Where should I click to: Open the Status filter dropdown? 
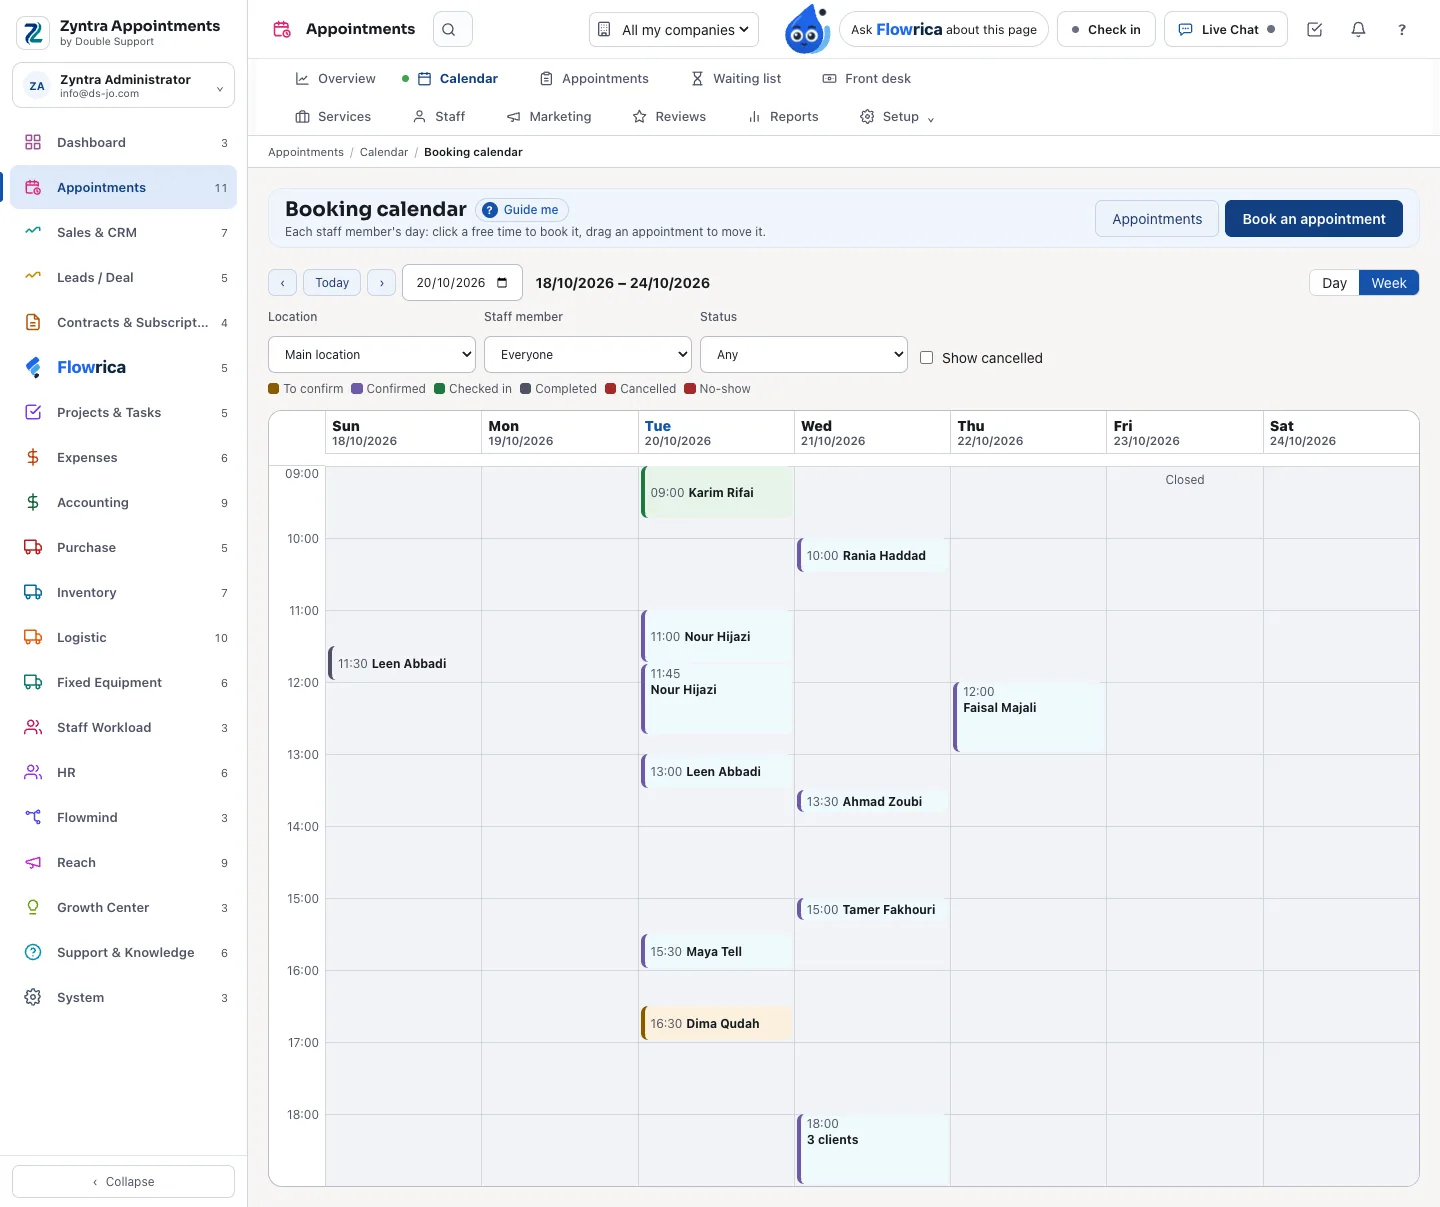(x=804, y=355)
